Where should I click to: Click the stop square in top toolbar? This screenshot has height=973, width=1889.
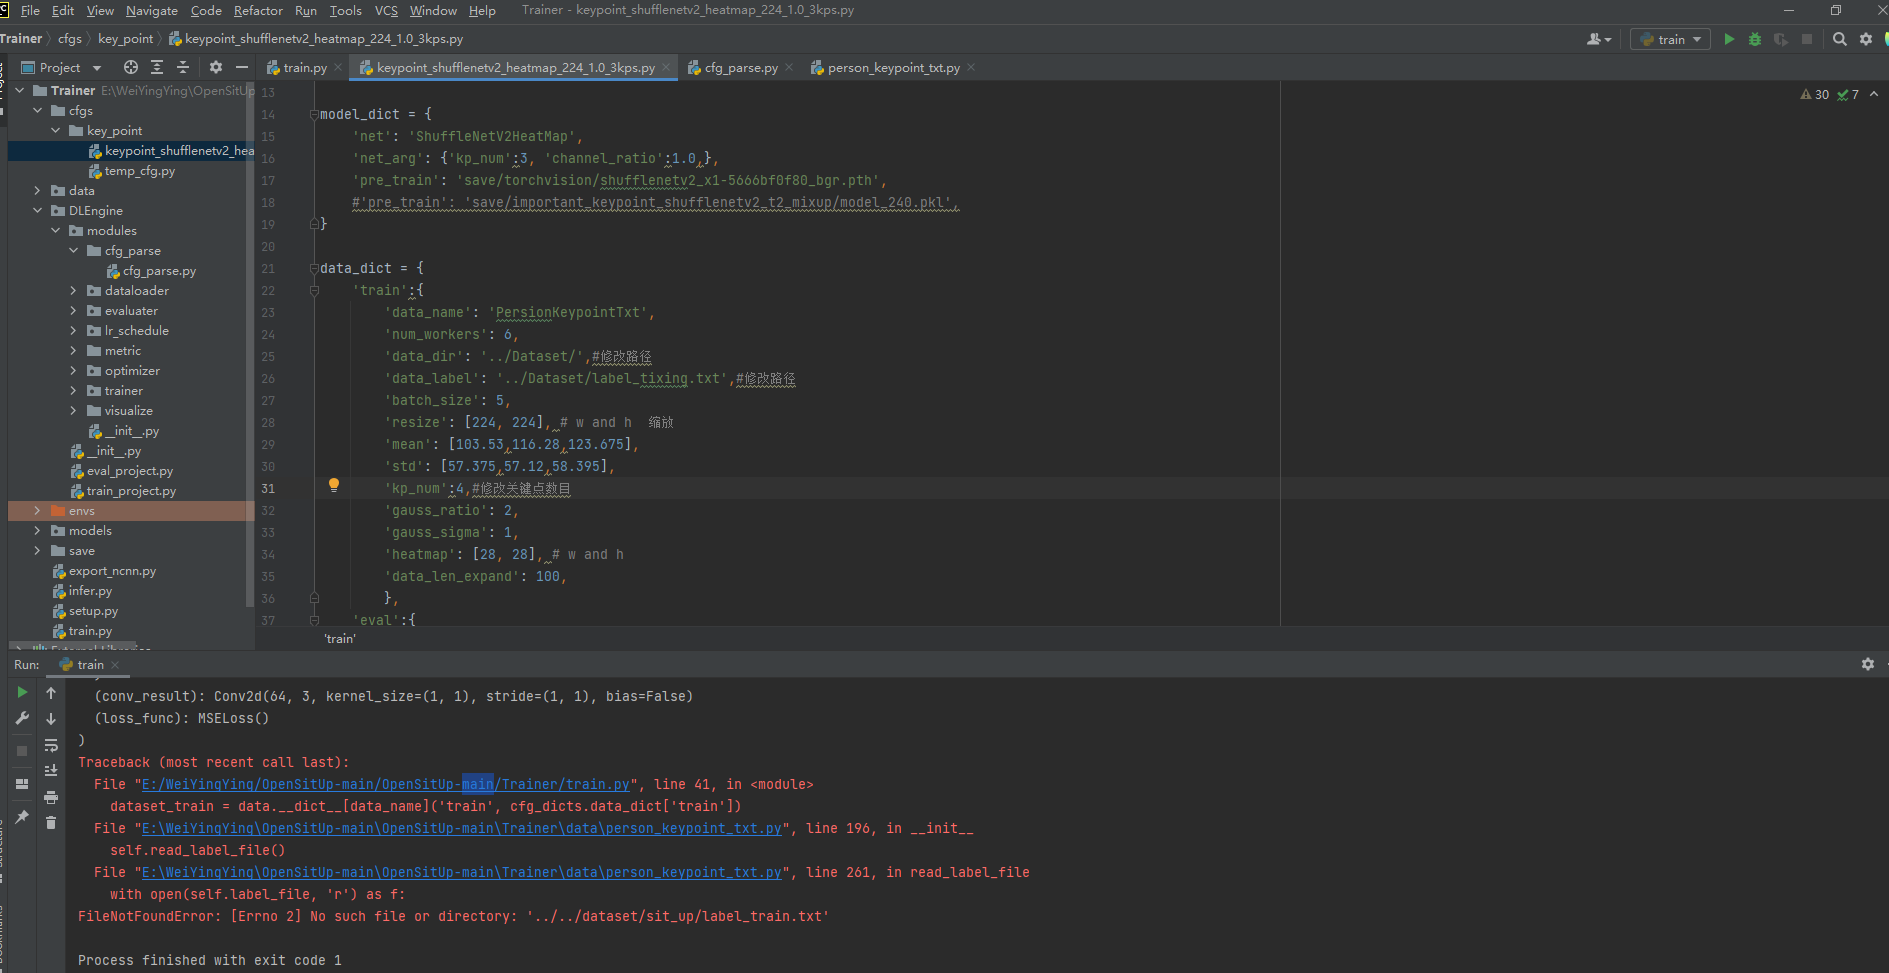(x=1807, y=39)
